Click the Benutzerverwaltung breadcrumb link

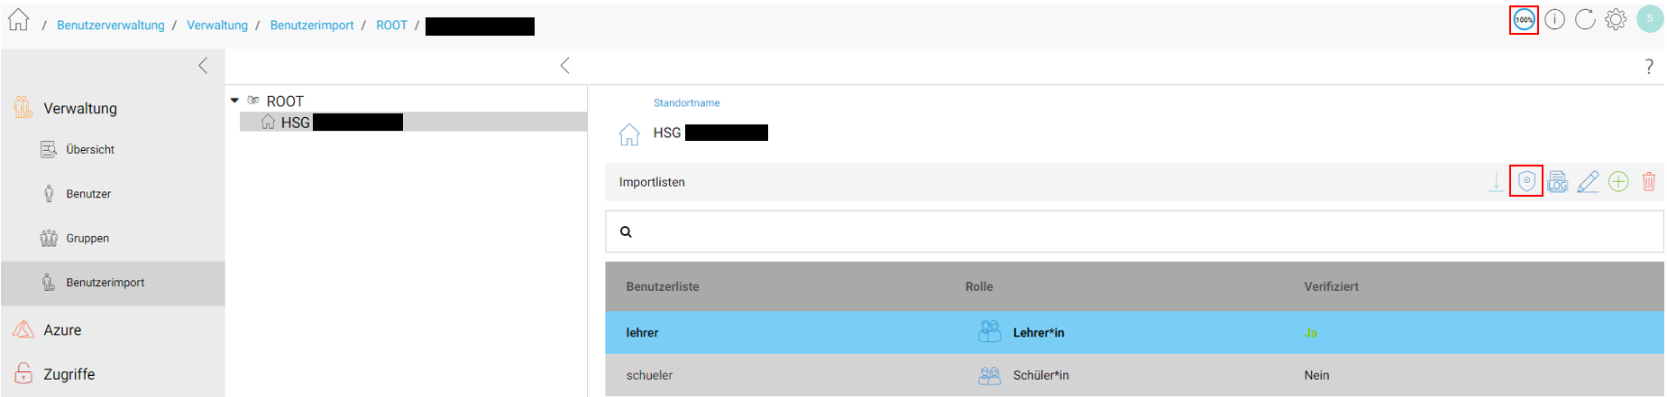pos(111,25)
